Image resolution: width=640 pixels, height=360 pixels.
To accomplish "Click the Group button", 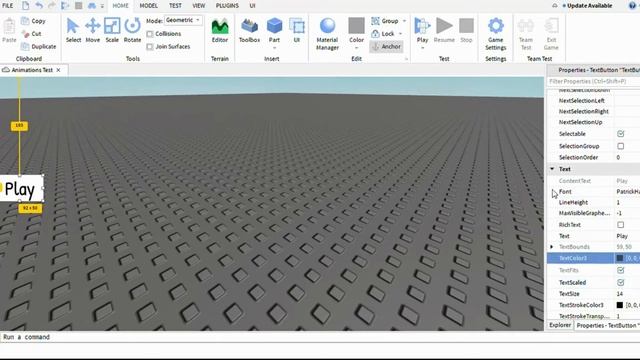I will point(385,21).
